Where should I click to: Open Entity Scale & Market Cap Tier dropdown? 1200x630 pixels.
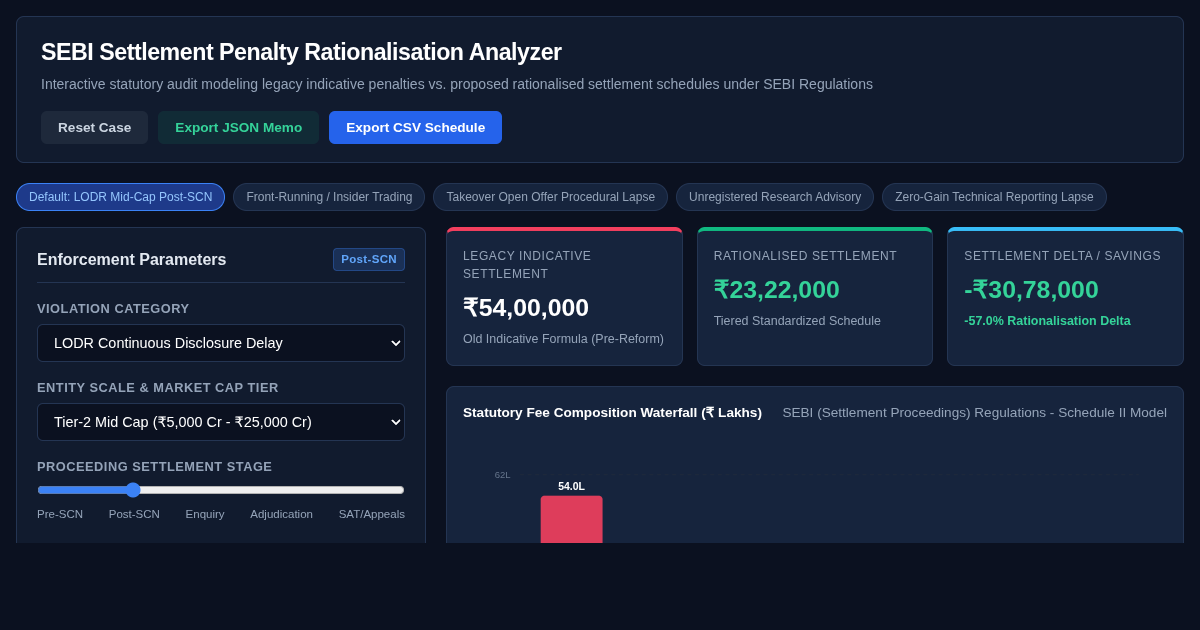pos(221,422)
